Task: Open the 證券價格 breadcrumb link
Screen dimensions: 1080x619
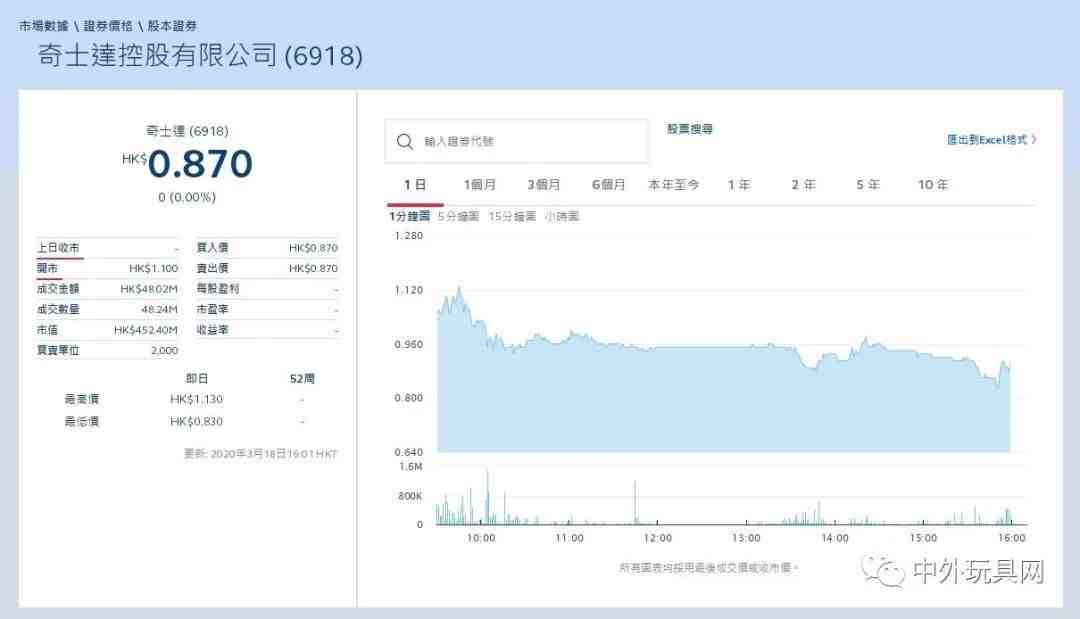Action: click(109, 26)
